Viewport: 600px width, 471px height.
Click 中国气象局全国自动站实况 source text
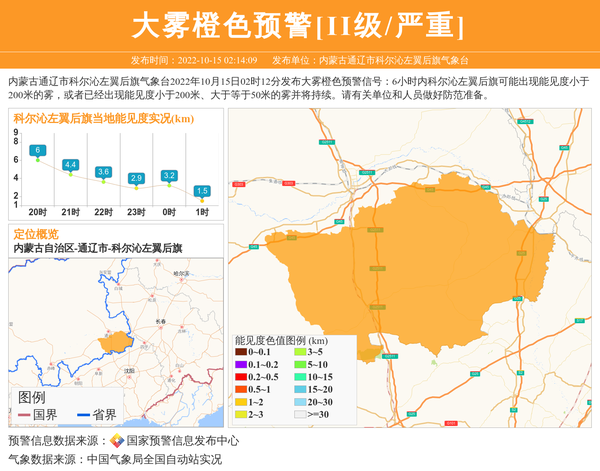coord(154,459)
